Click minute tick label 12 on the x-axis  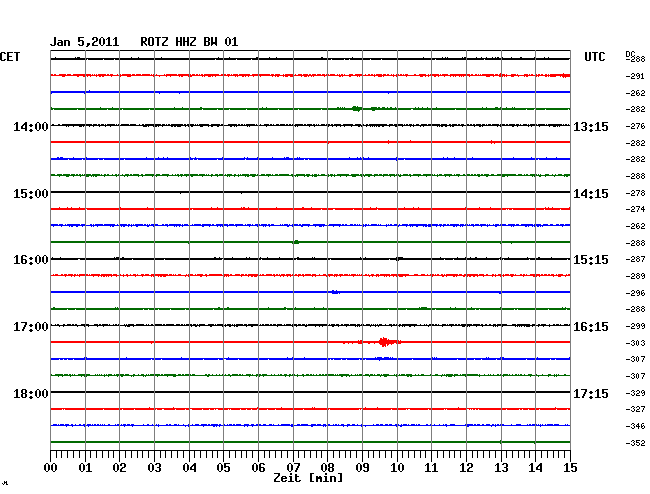pyautogui.click(x=466, y=468)
